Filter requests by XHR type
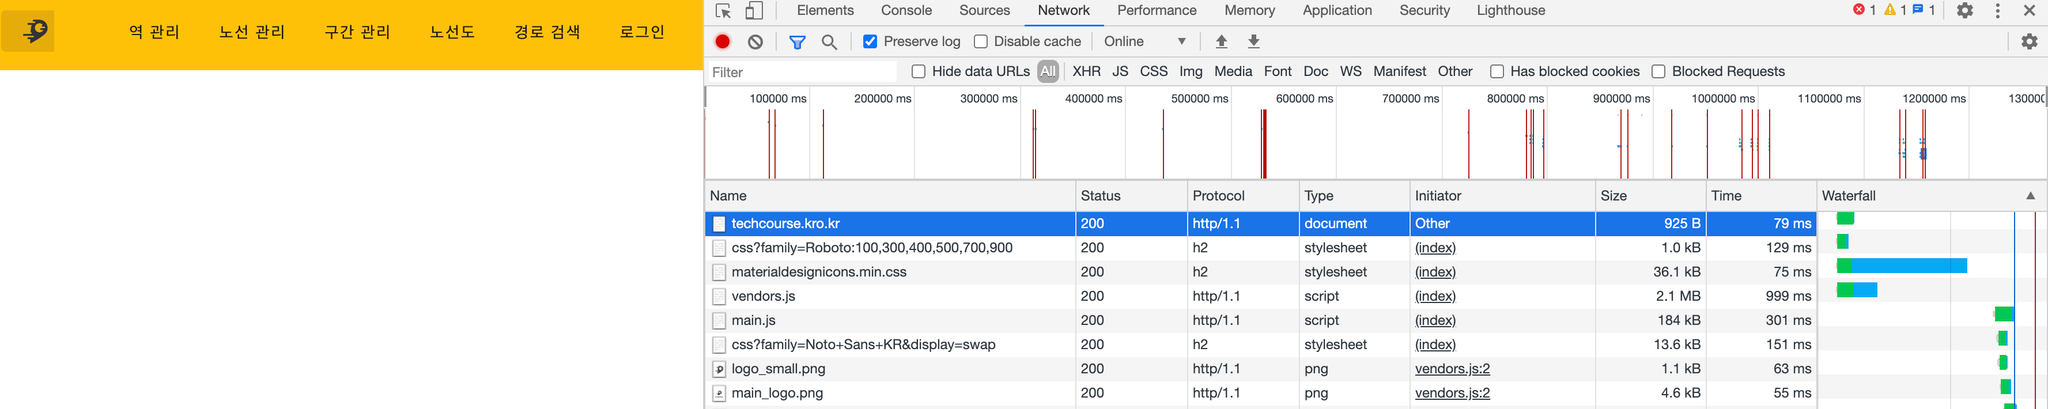Screen dimensions: 2048x409 point(1086,72)
